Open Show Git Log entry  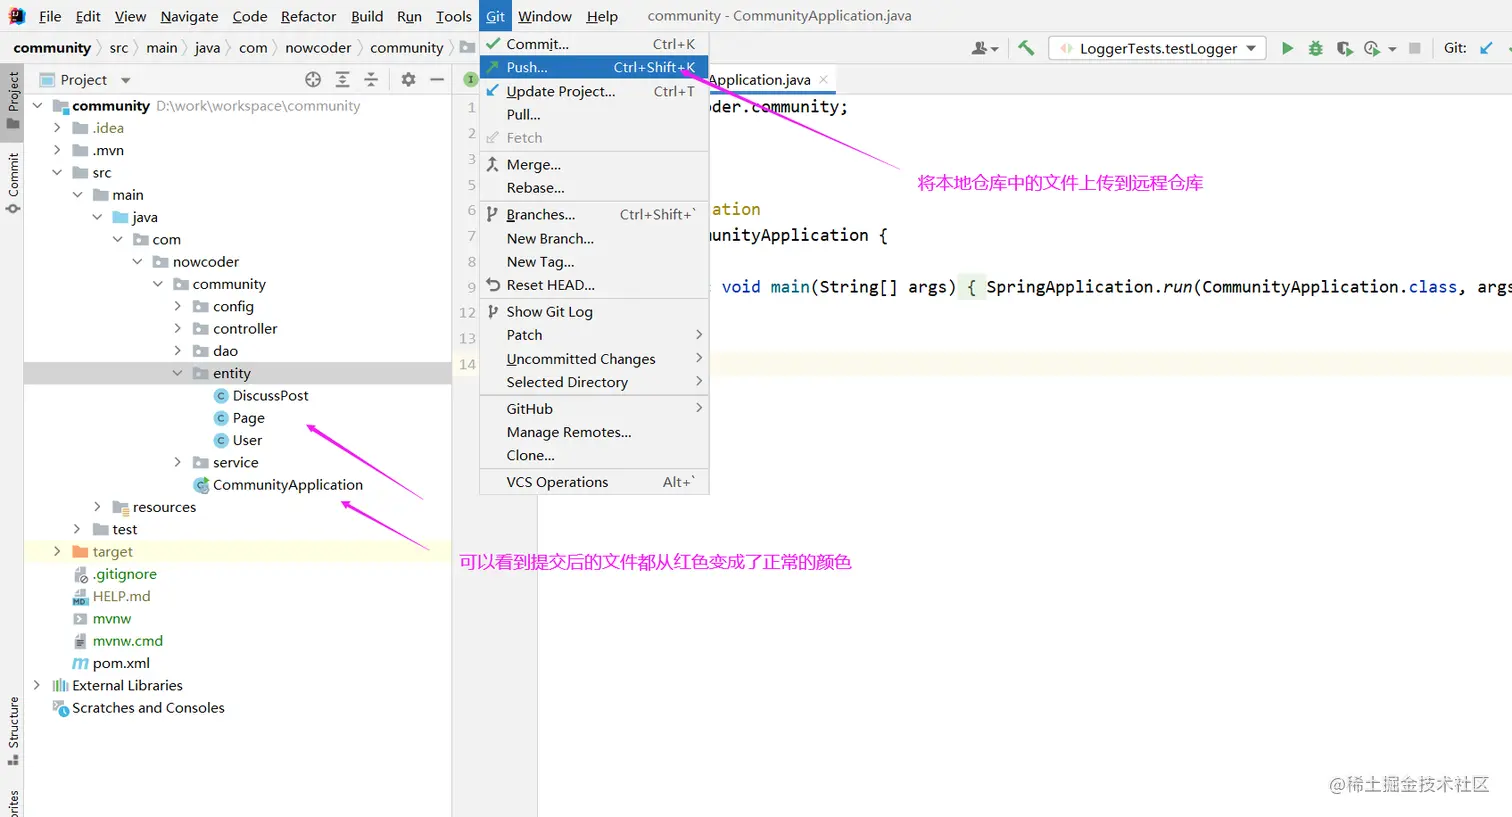pyautogui.click(x=594, y=311)
